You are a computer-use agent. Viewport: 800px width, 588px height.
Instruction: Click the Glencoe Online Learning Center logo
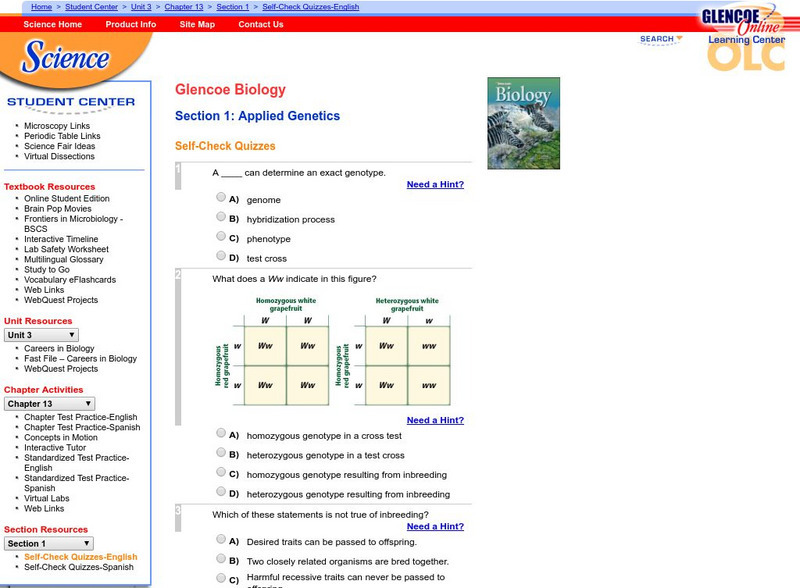(745, 38)
